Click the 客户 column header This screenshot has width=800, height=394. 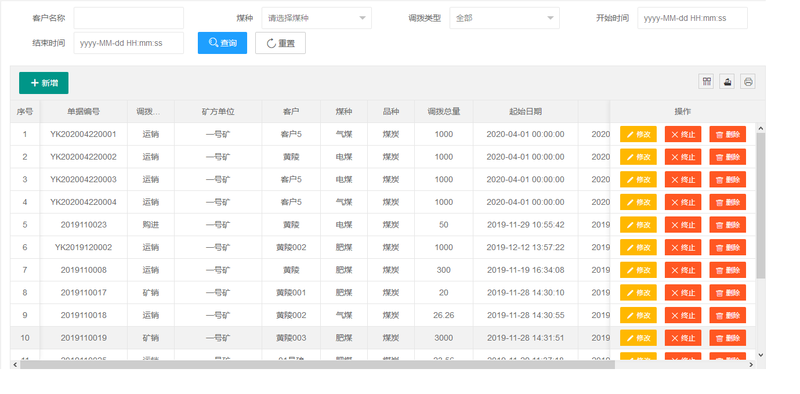(291, 111)
